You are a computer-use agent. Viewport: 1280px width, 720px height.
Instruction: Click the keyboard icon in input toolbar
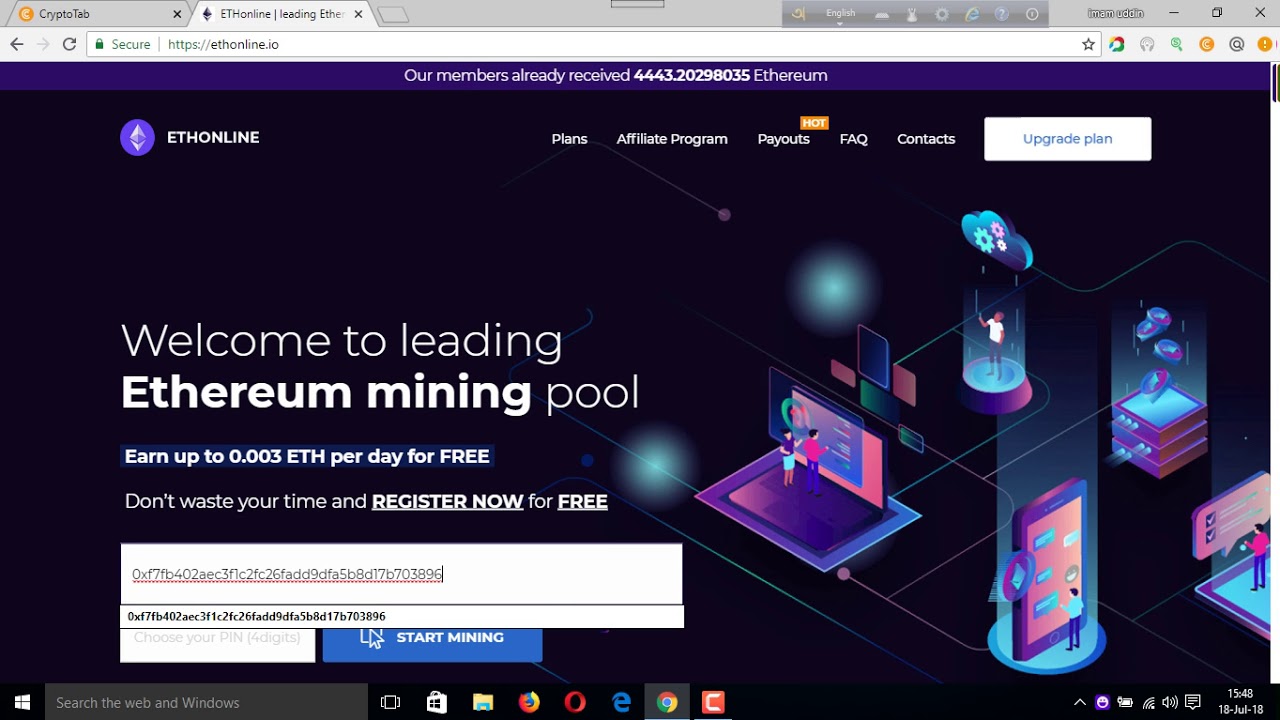882,15
